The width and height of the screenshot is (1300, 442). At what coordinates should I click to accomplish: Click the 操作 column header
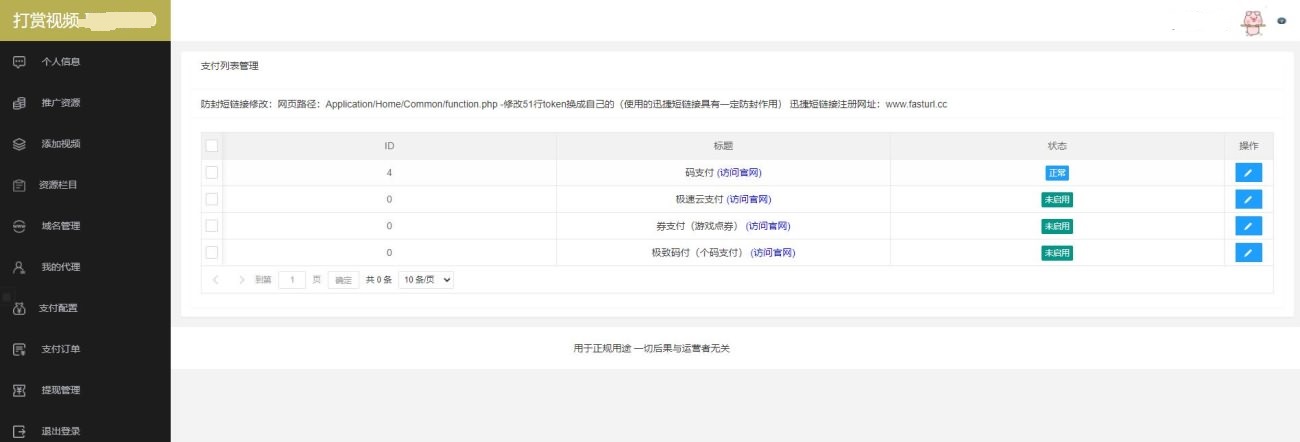[1248, 146]
